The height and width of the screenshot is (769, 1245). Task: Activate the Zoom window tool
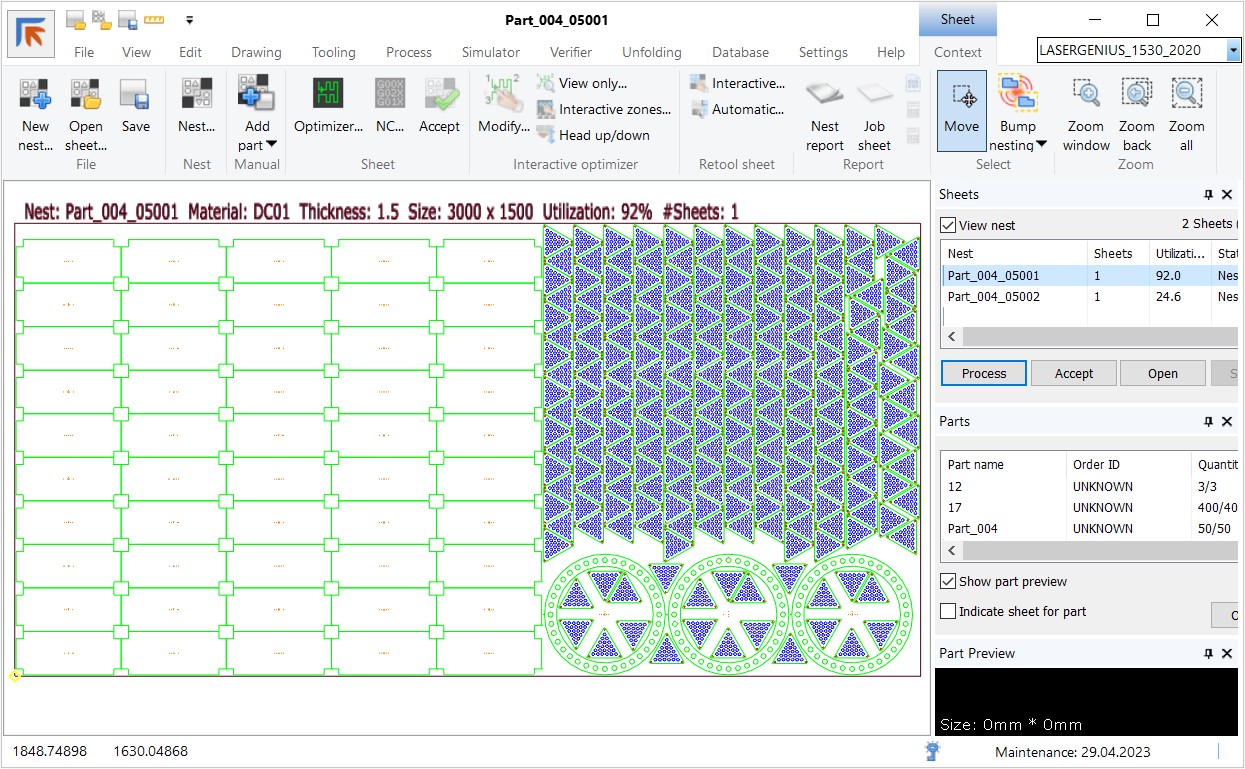[x=1086, y=95]
